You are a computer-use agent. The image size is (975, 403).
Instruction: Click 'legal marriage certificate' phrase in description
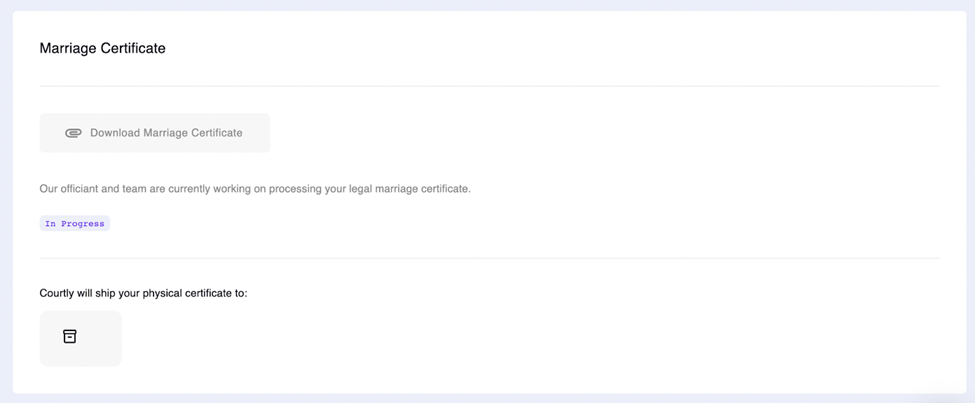click(412, 188)
